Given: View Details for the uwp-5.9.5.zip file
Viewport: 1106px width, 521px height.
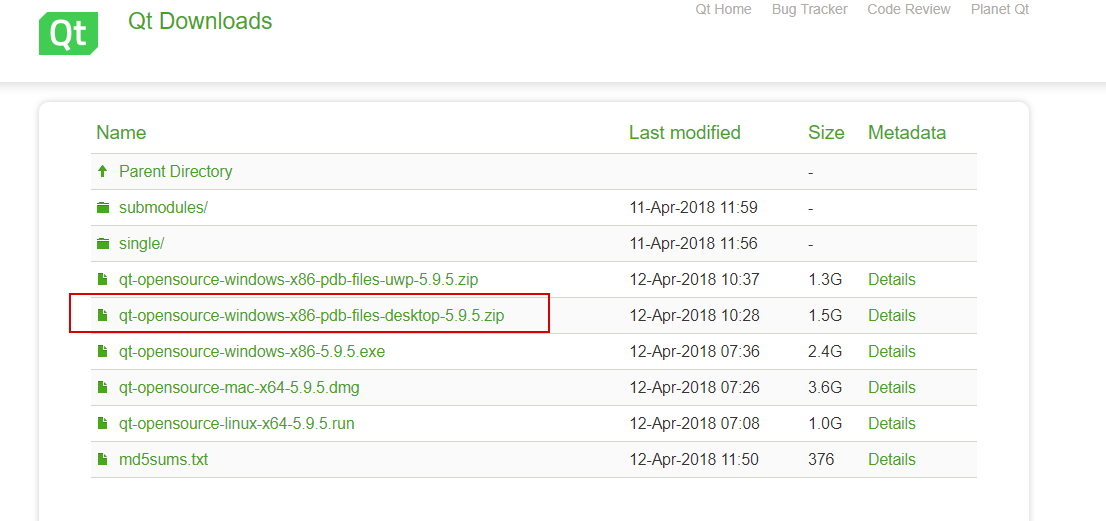Looking at the screenshot, I should [892, 280].
